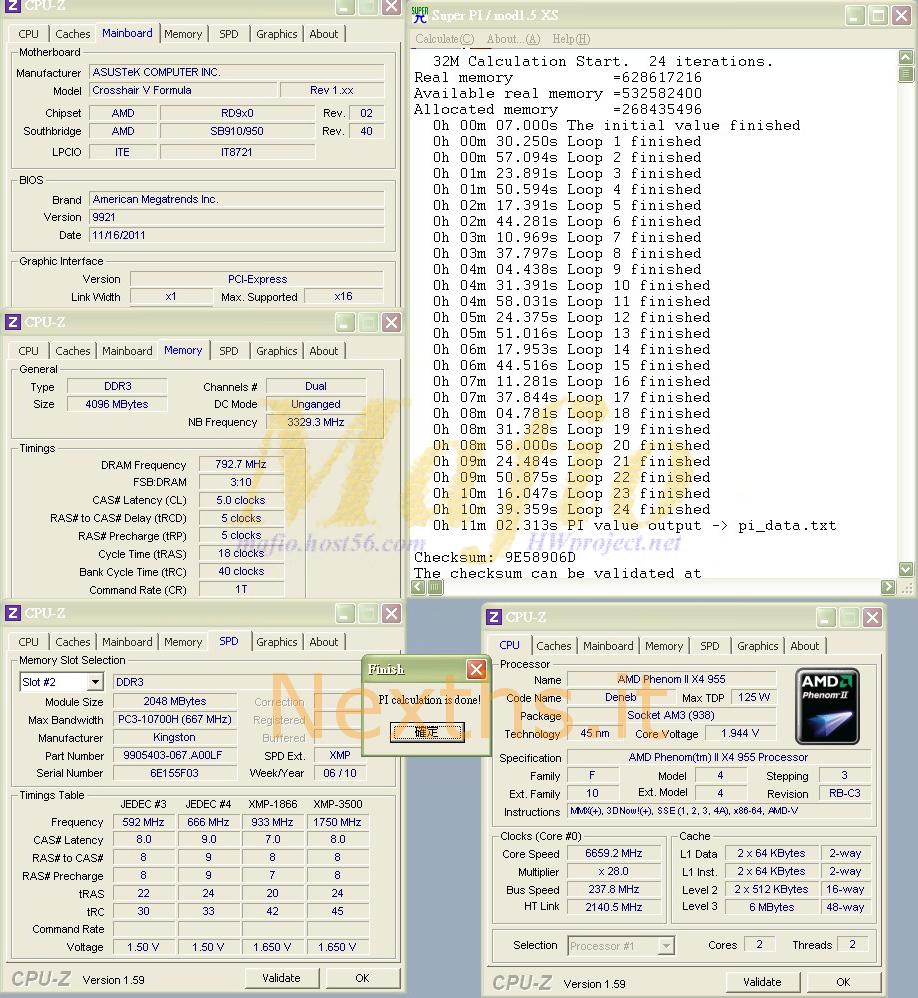
Task: Click the Phenom II processor logo
Action: 827,706
